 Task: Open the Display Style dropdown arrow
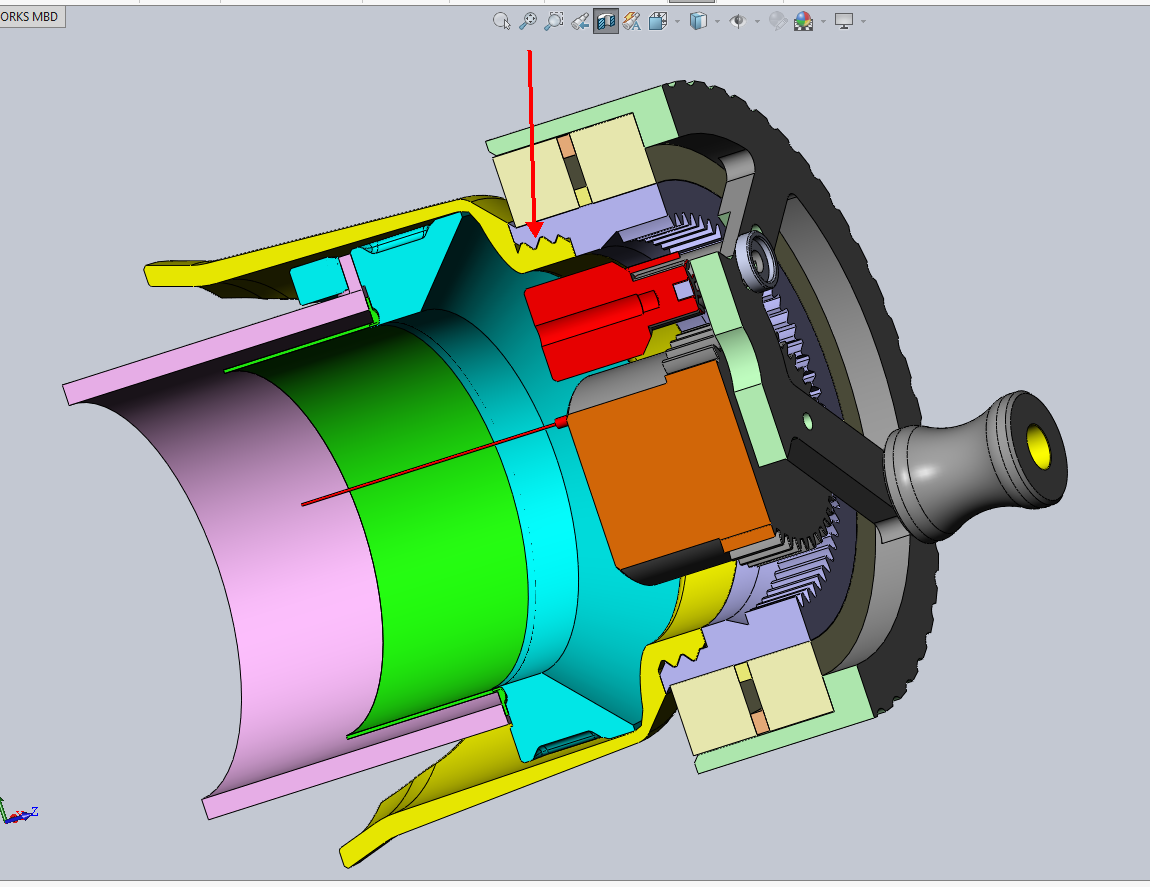(717, 22)
